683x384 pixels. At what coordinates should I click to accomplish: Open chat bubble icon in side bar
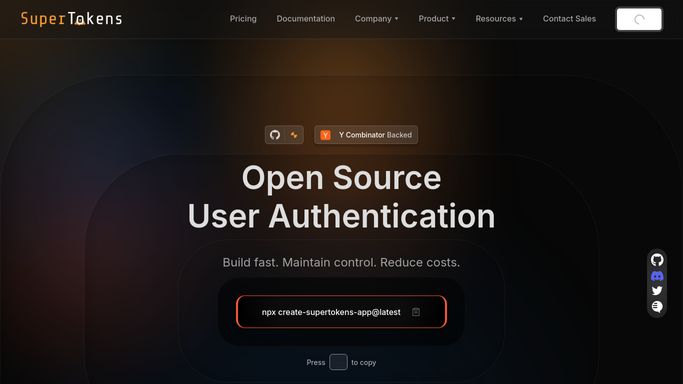[x=657, y=307]
